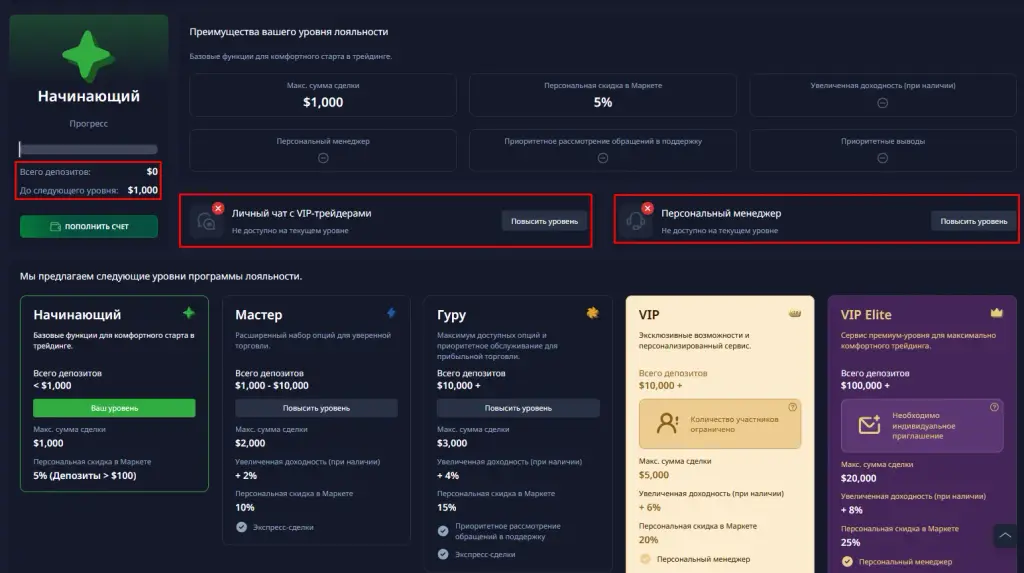The image size is (1024, 573).
Task: Click the Мастер 10% discount value
Action: [x=245, y=507]
